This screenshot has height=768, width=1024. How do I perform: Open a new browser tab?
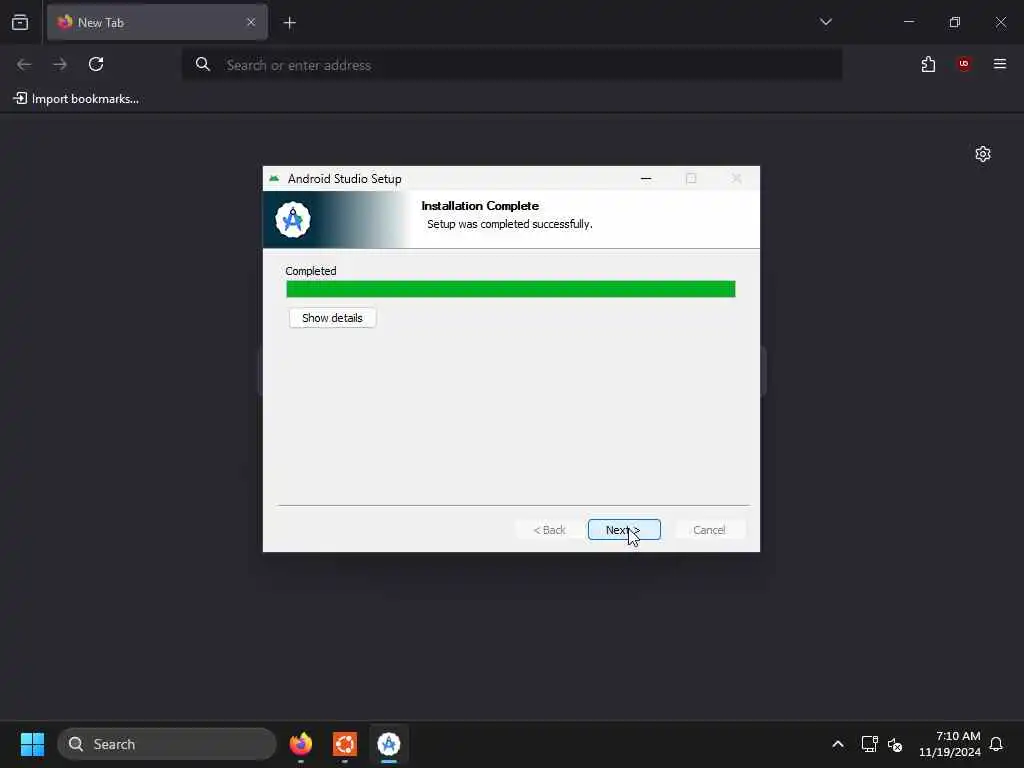290,23
